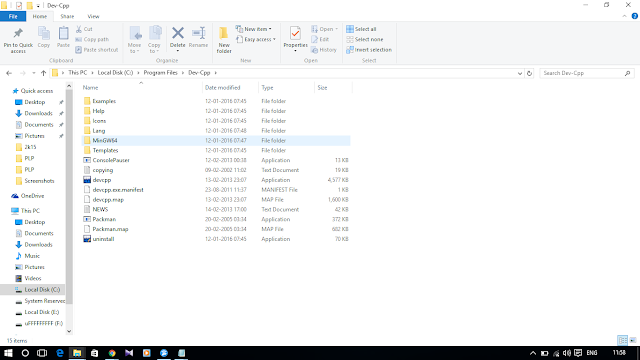Open Properties with the checkmark icon
Screen dimensions: 640x360
295,39
